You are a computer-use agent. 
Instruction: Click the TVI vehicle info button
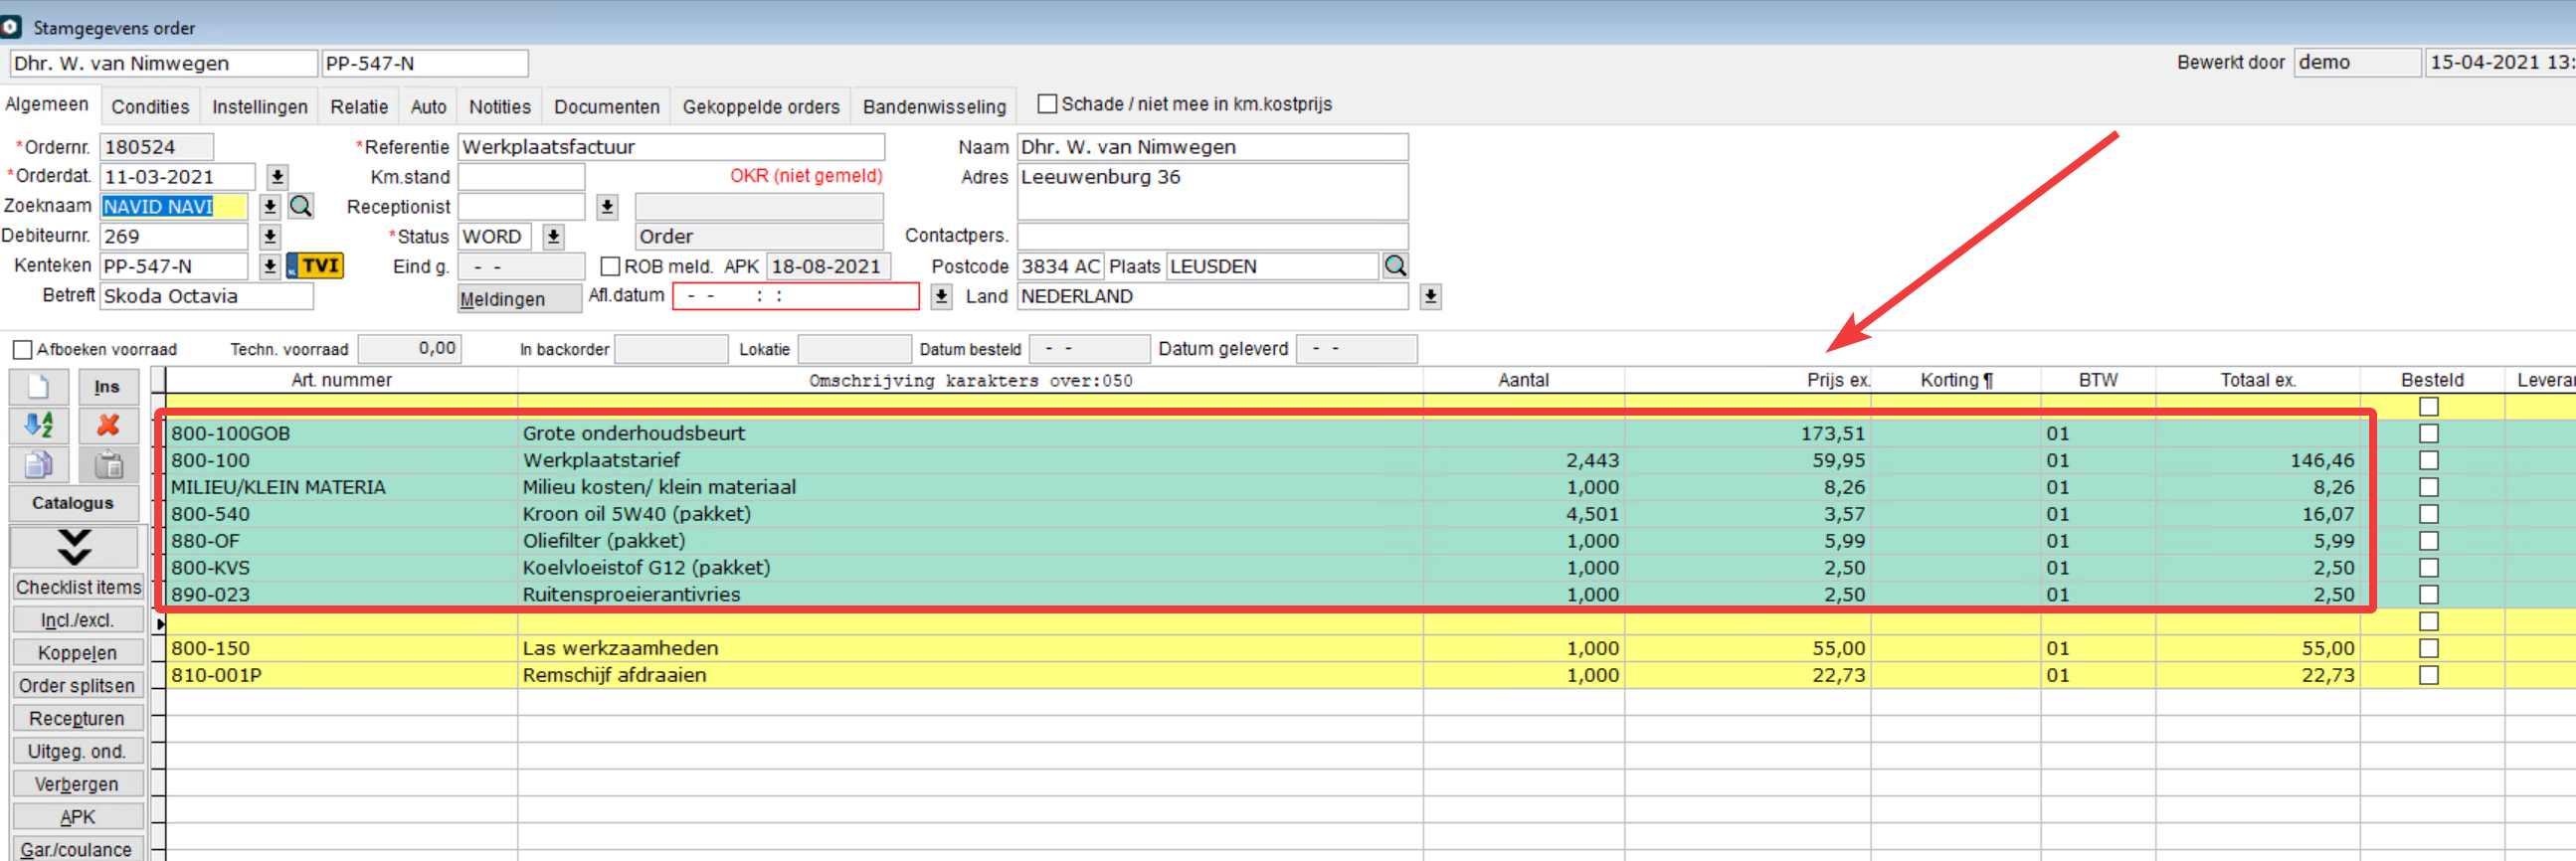click(316, 266)
